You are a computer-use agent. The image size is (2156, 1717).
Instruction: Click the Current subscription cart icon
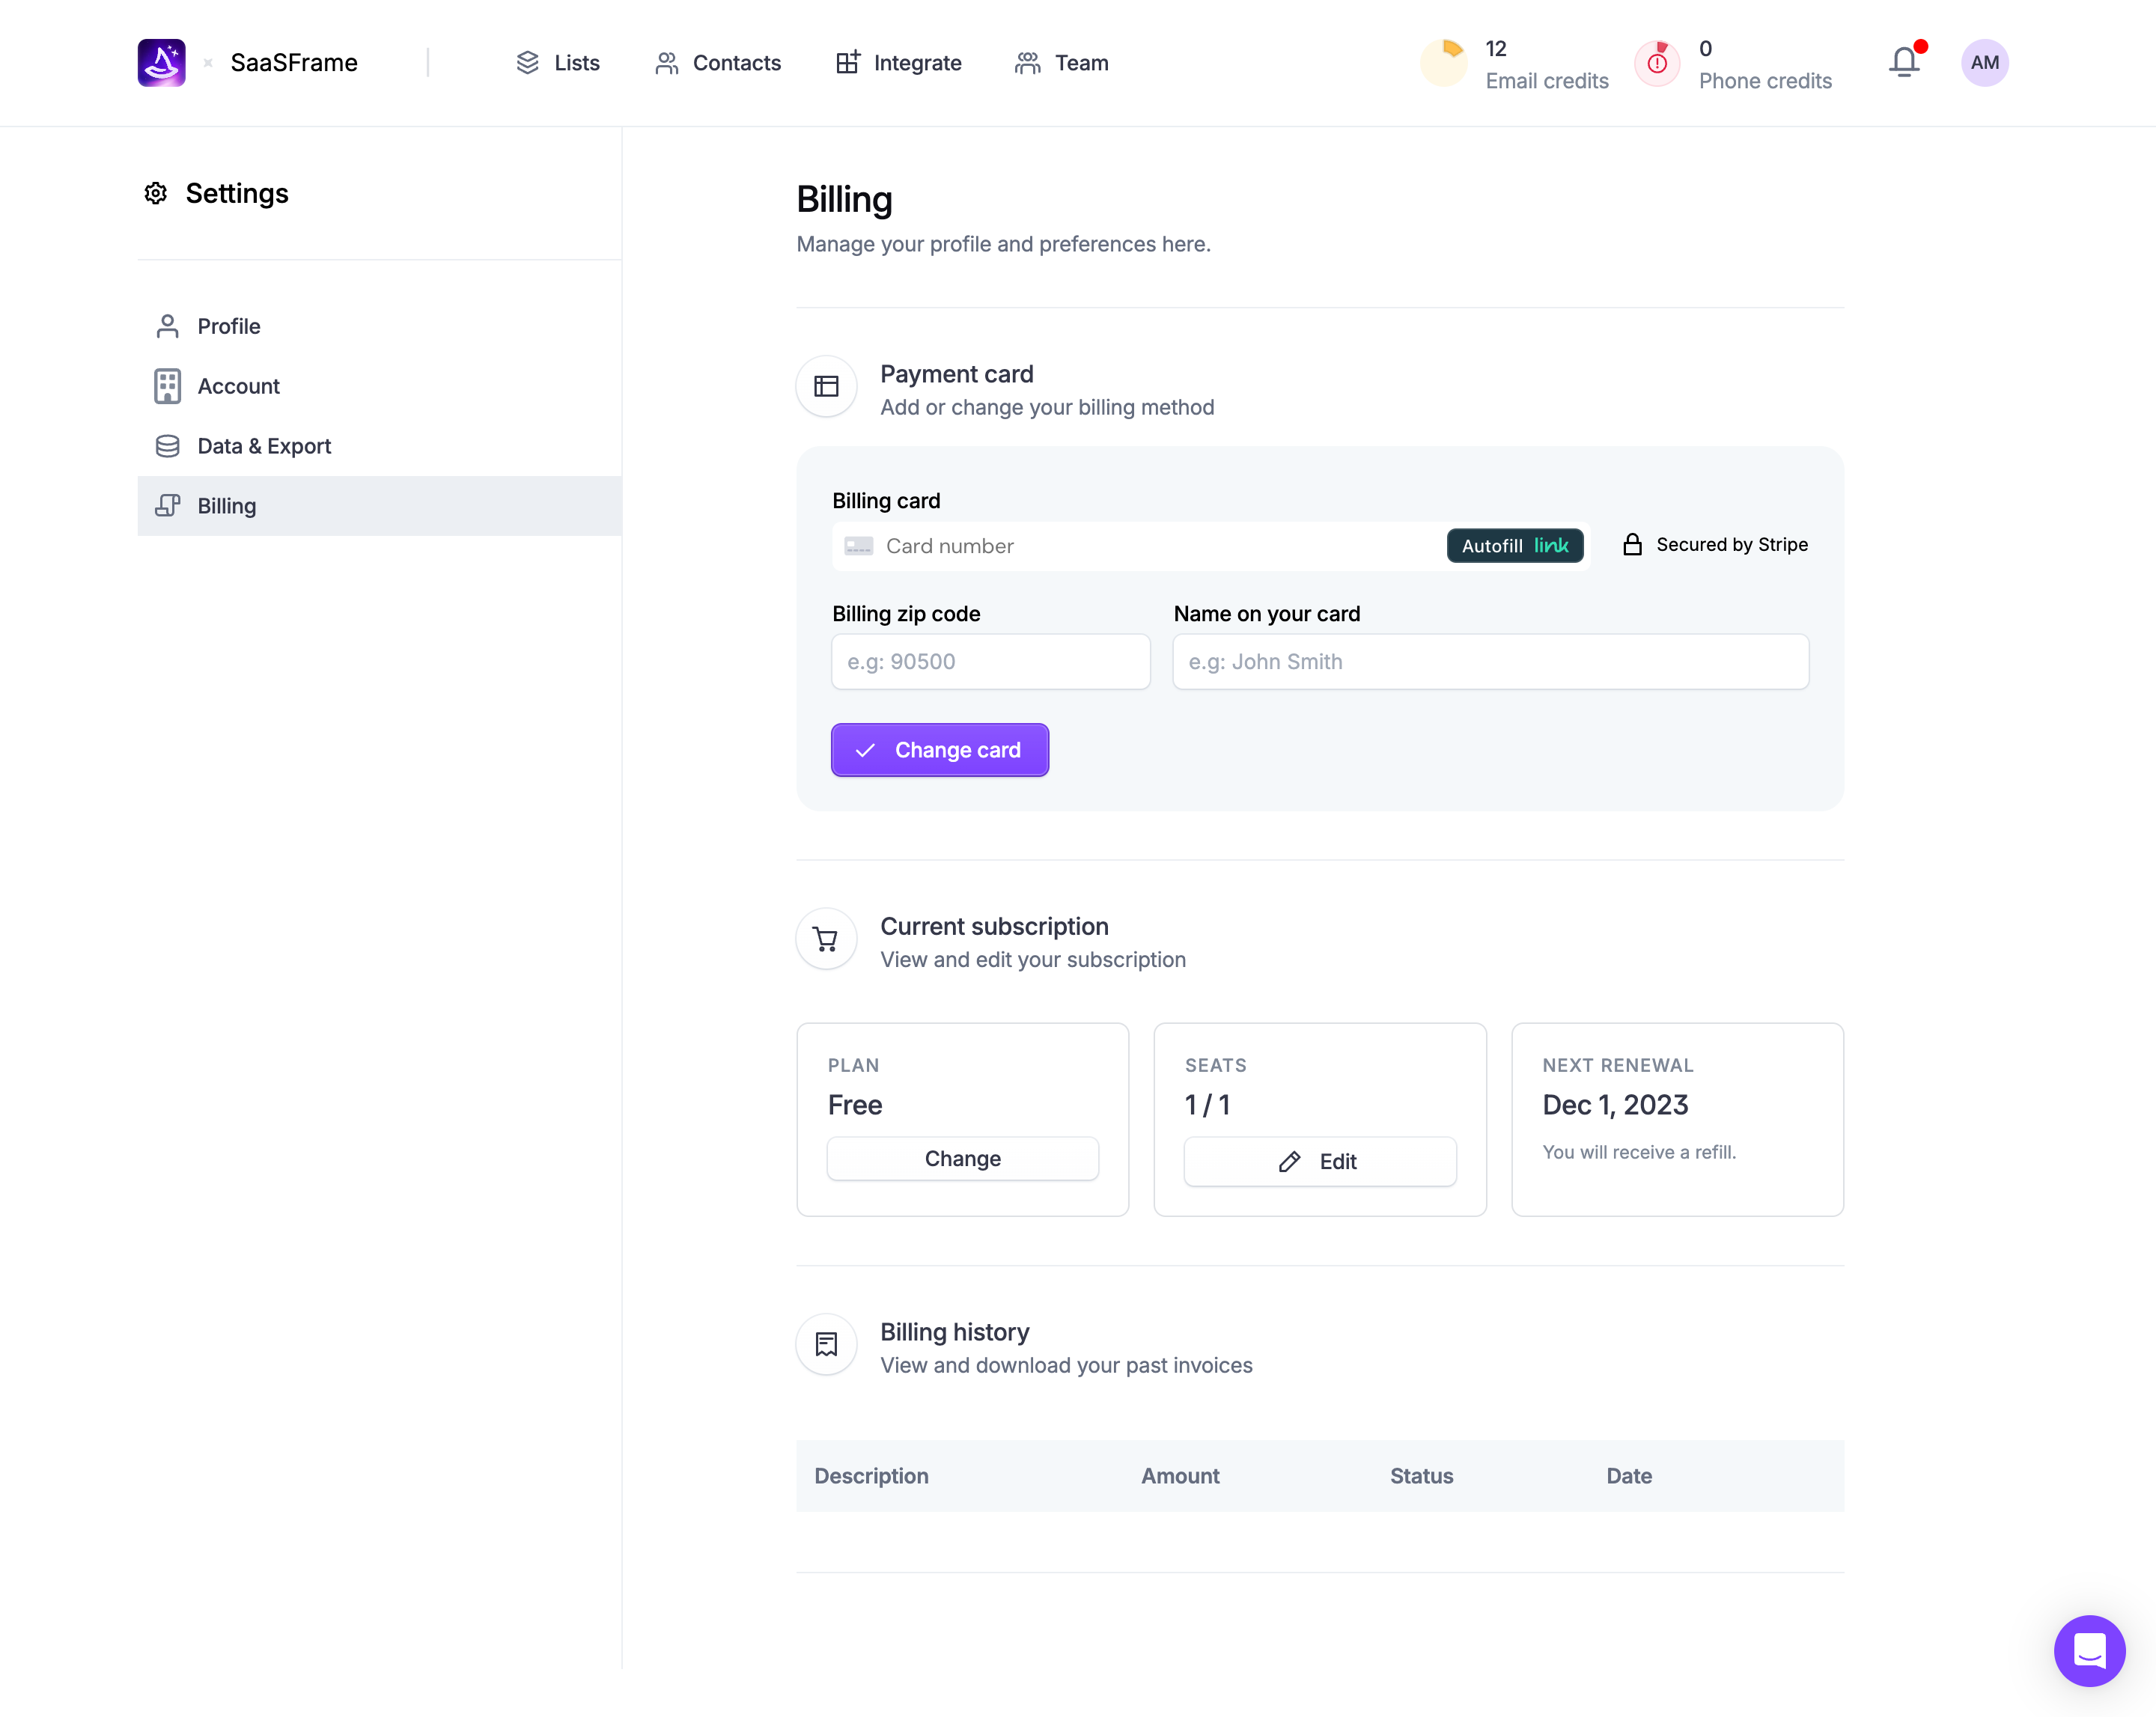tap(826, 939)
